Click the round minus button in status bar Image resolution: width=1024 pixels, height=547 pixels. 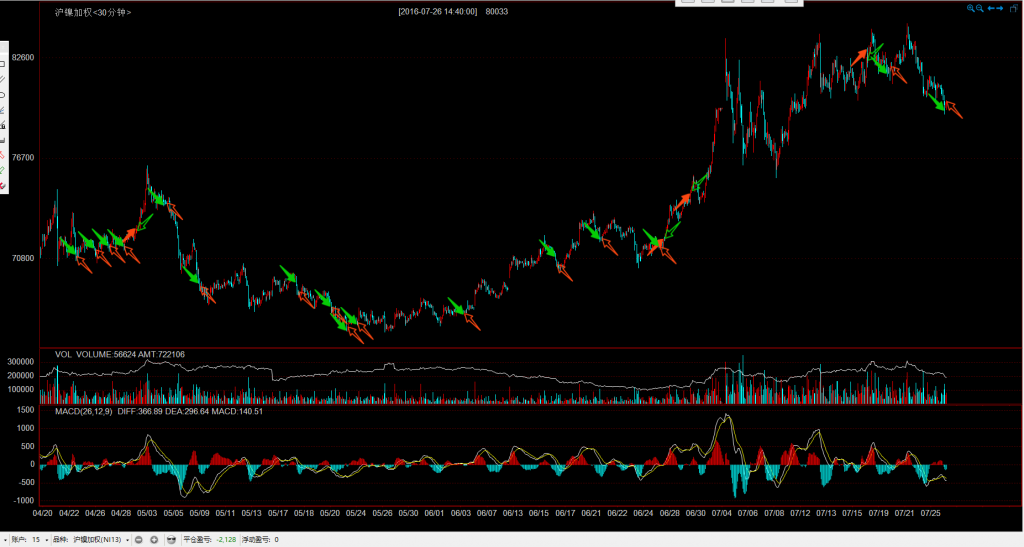coord(139,539)
